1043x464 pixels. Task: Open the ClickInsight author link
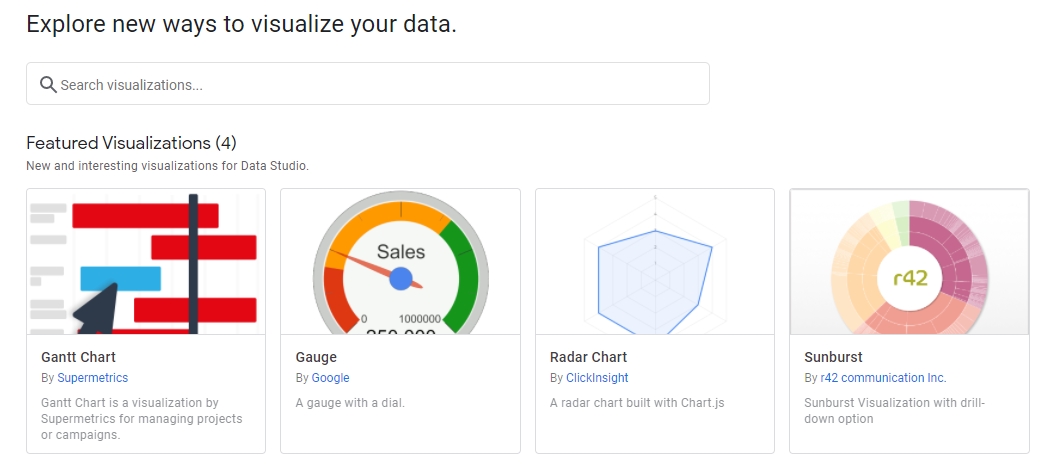598,378
